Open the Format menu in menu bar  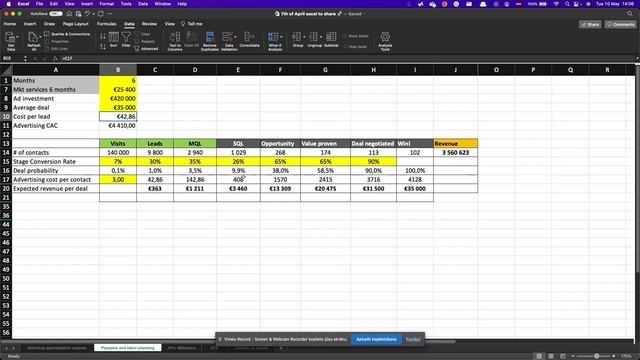pyautogui.click(x=107, y=4)
